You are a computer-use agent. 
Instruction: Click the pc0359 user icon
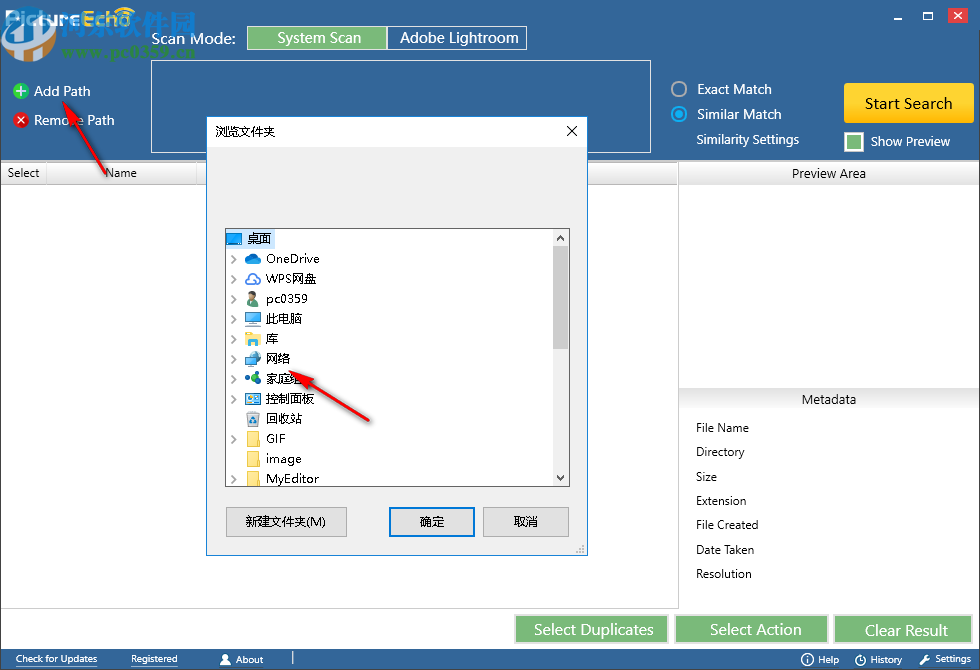coord(253,299)
